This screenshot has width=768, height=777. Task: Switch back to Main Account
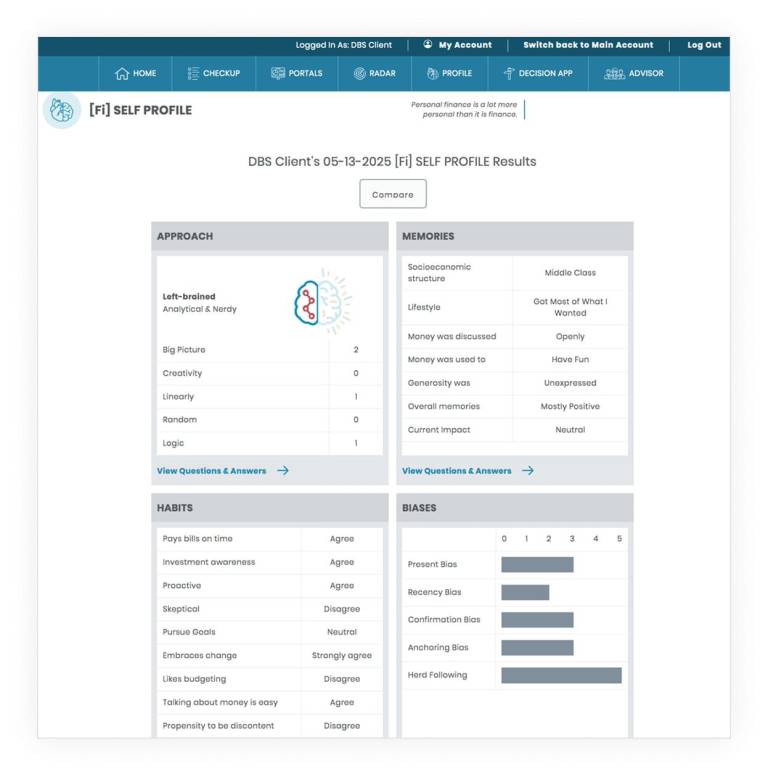pos(588,45)
